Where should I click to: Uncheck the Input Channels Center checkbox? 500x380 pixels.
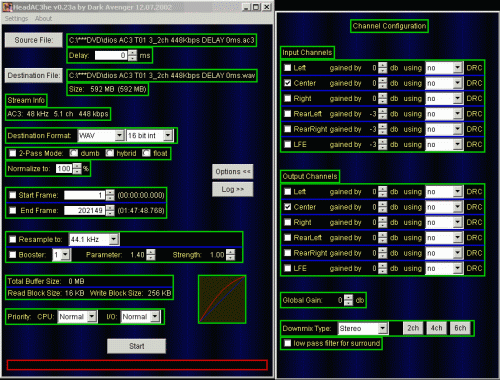point(288,83)
